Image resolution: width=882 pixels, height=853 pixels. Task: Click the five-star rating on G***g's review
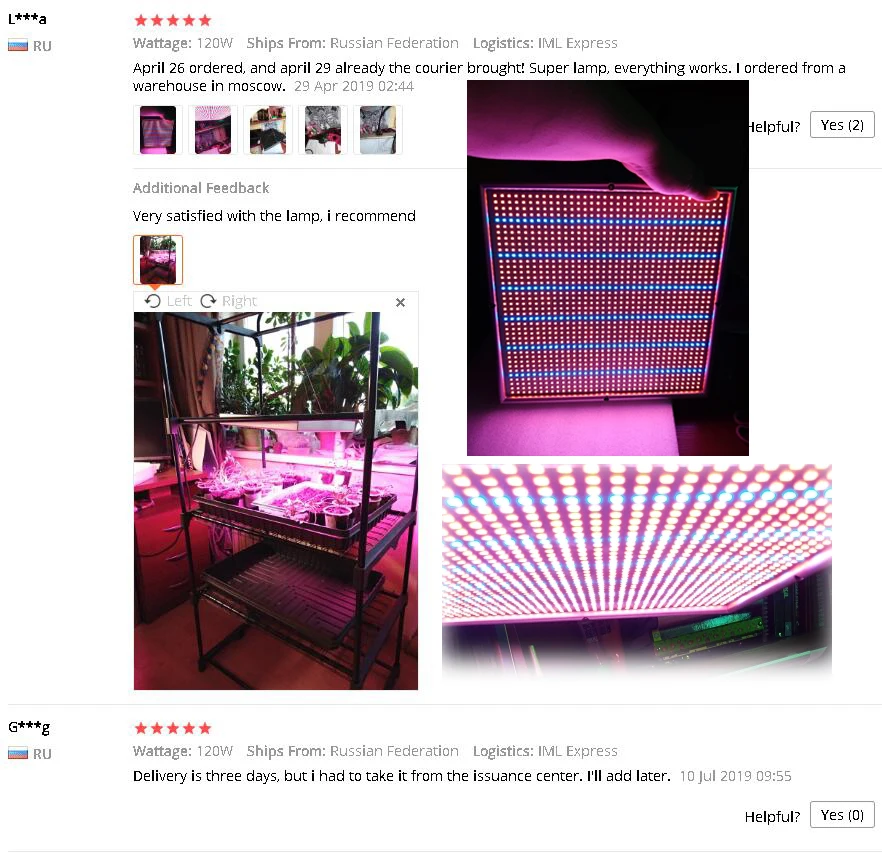pos(173,729)
